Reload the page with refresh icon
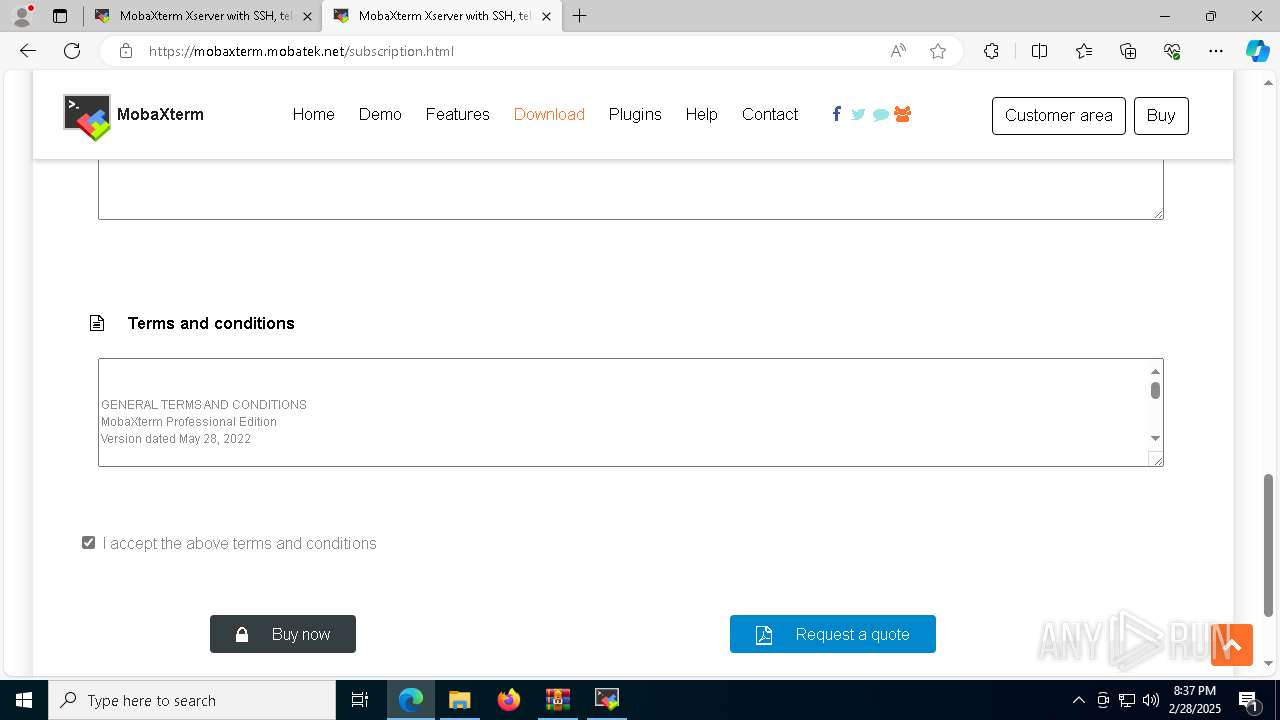Image resolution: width=1280 pixels, height=720 pixels. 72,51
